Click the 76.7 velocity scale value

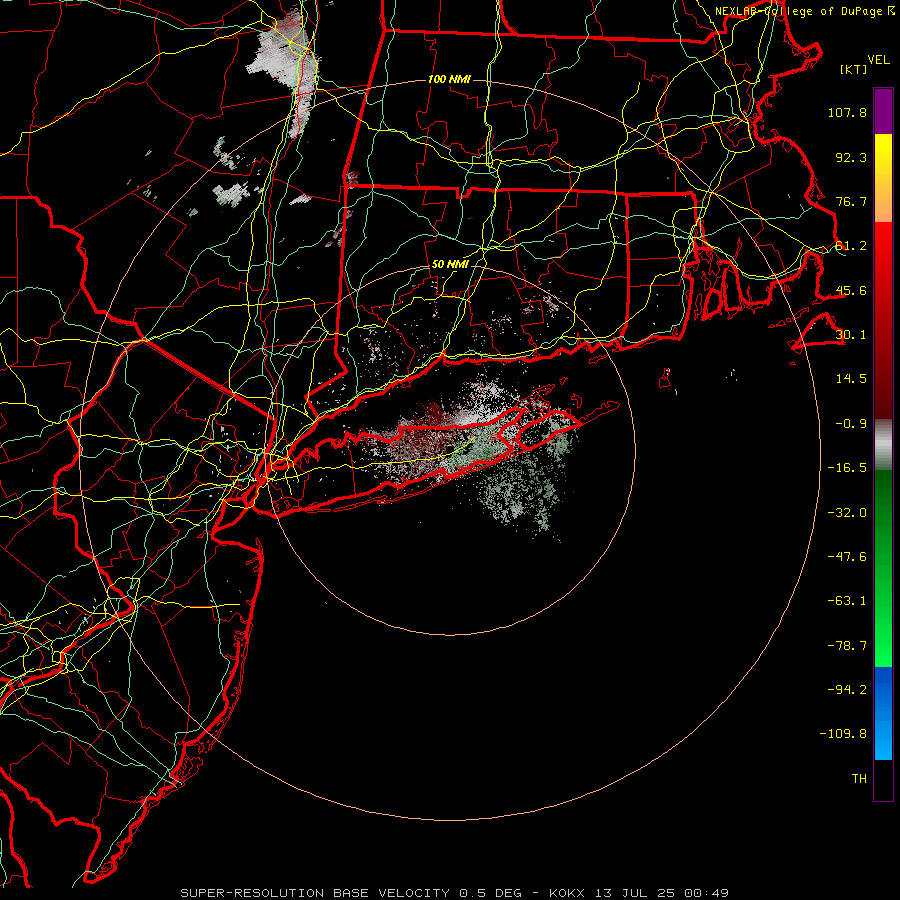(x=851, y=201)
